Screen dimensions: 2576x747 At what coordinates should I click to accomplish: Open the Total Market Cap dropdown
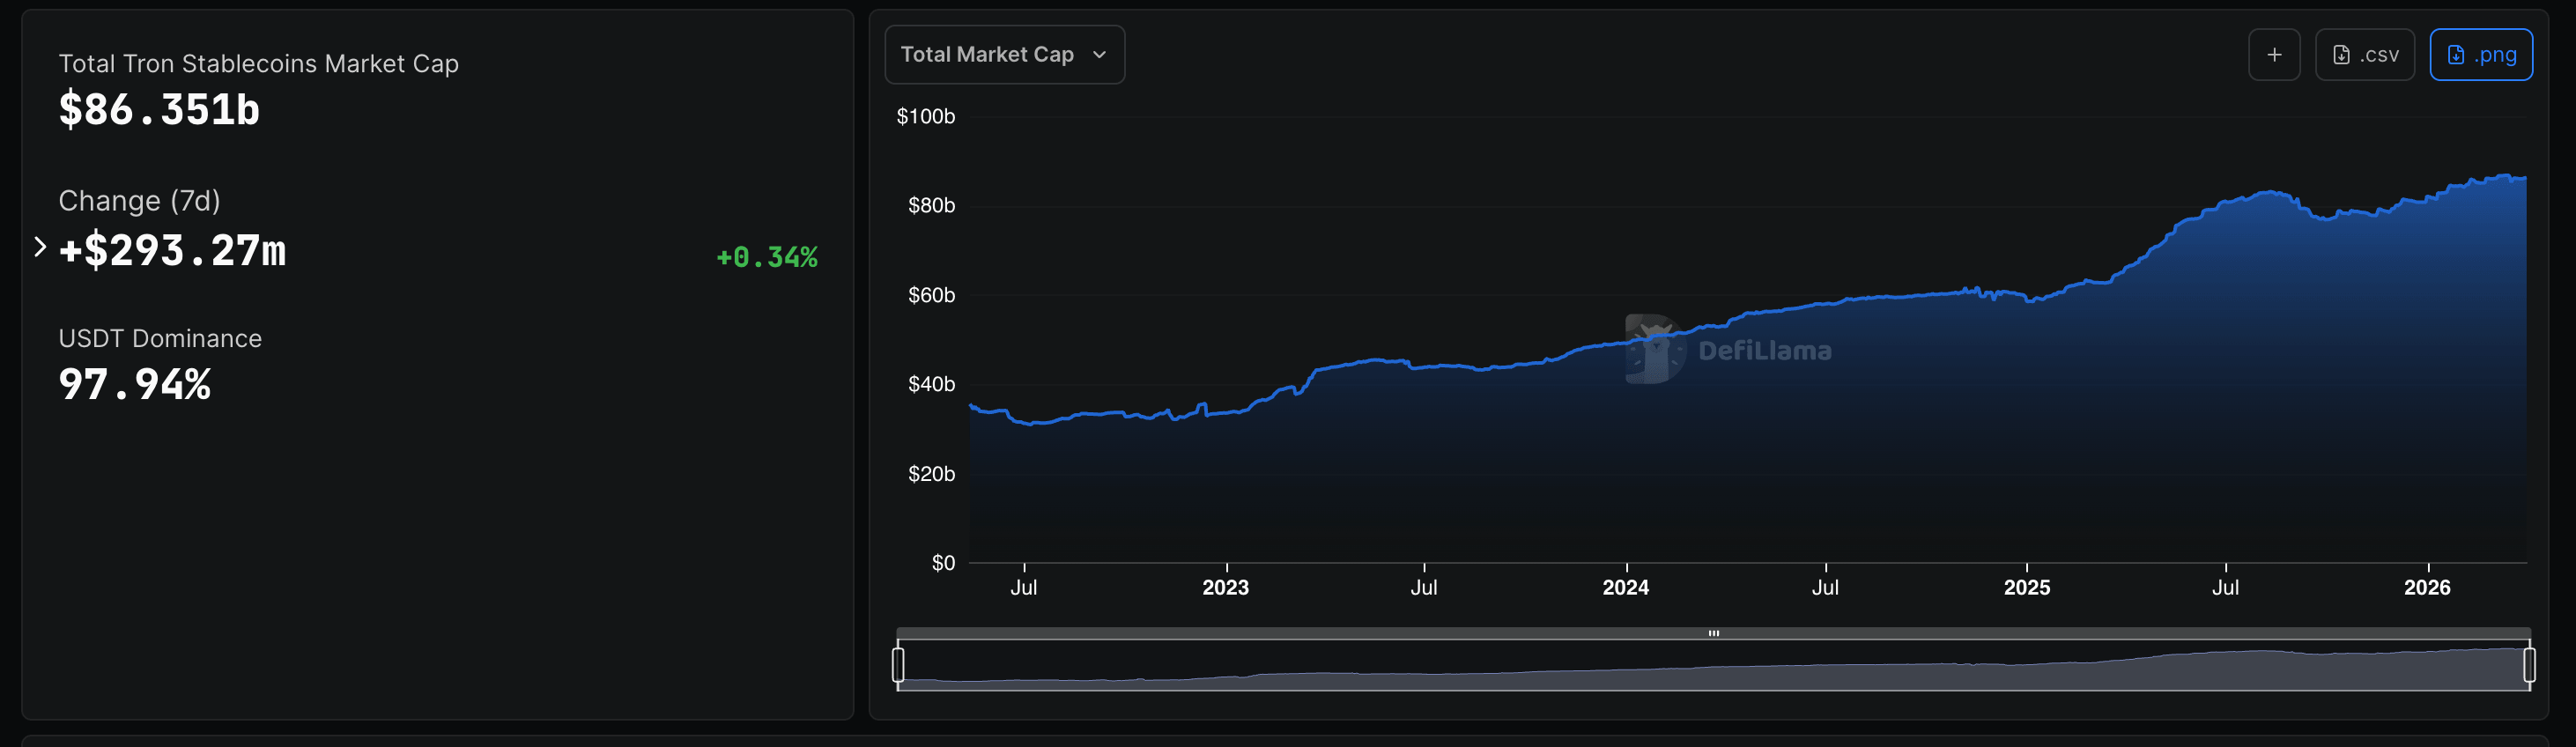tap(1004, 55)
